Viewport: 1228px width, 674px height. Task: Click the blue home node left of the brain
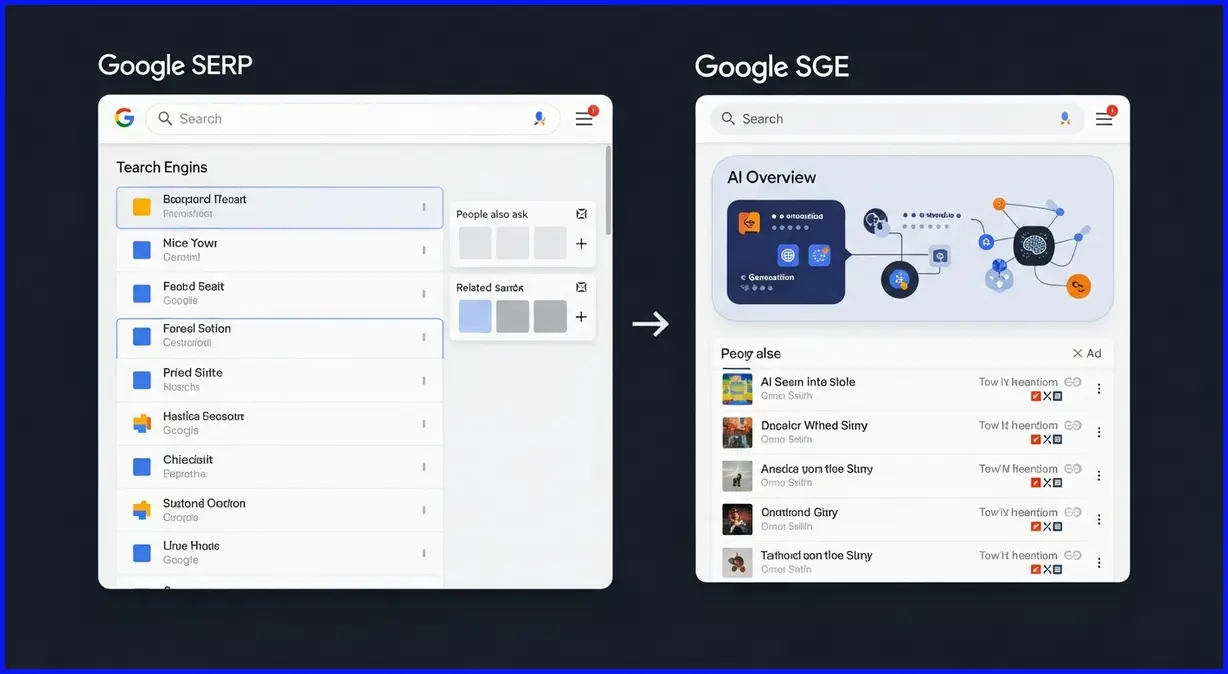[x=985, y=242]
